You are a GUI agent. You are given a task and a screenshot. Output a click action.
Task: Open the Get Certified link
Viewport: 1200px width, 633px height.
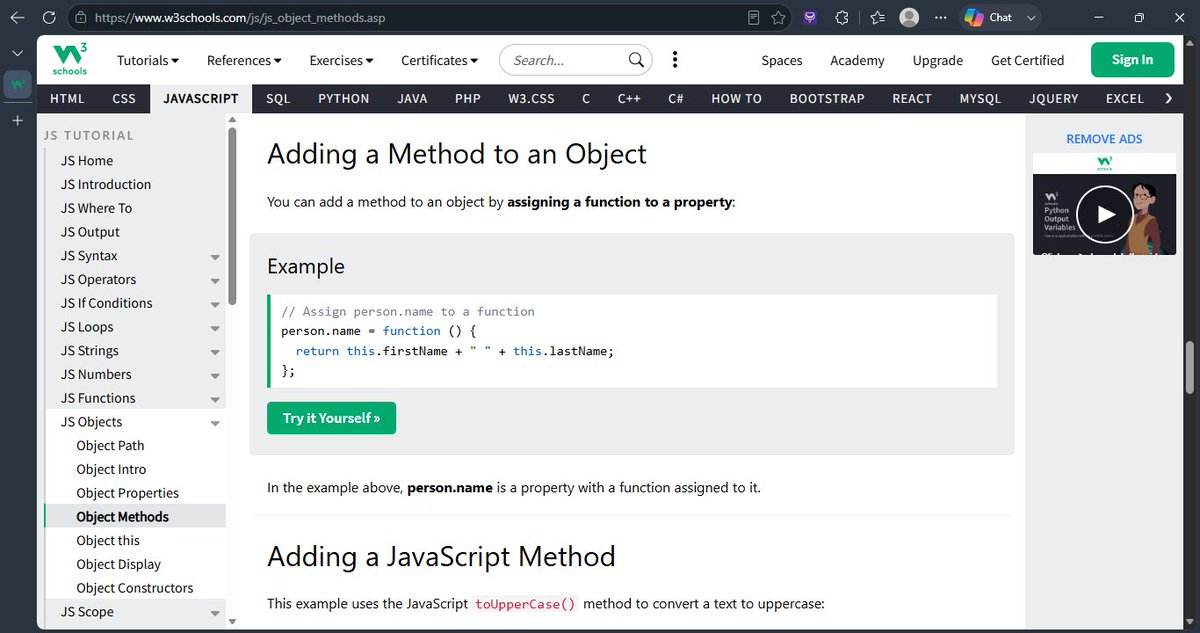click(x=1027, y=60)
